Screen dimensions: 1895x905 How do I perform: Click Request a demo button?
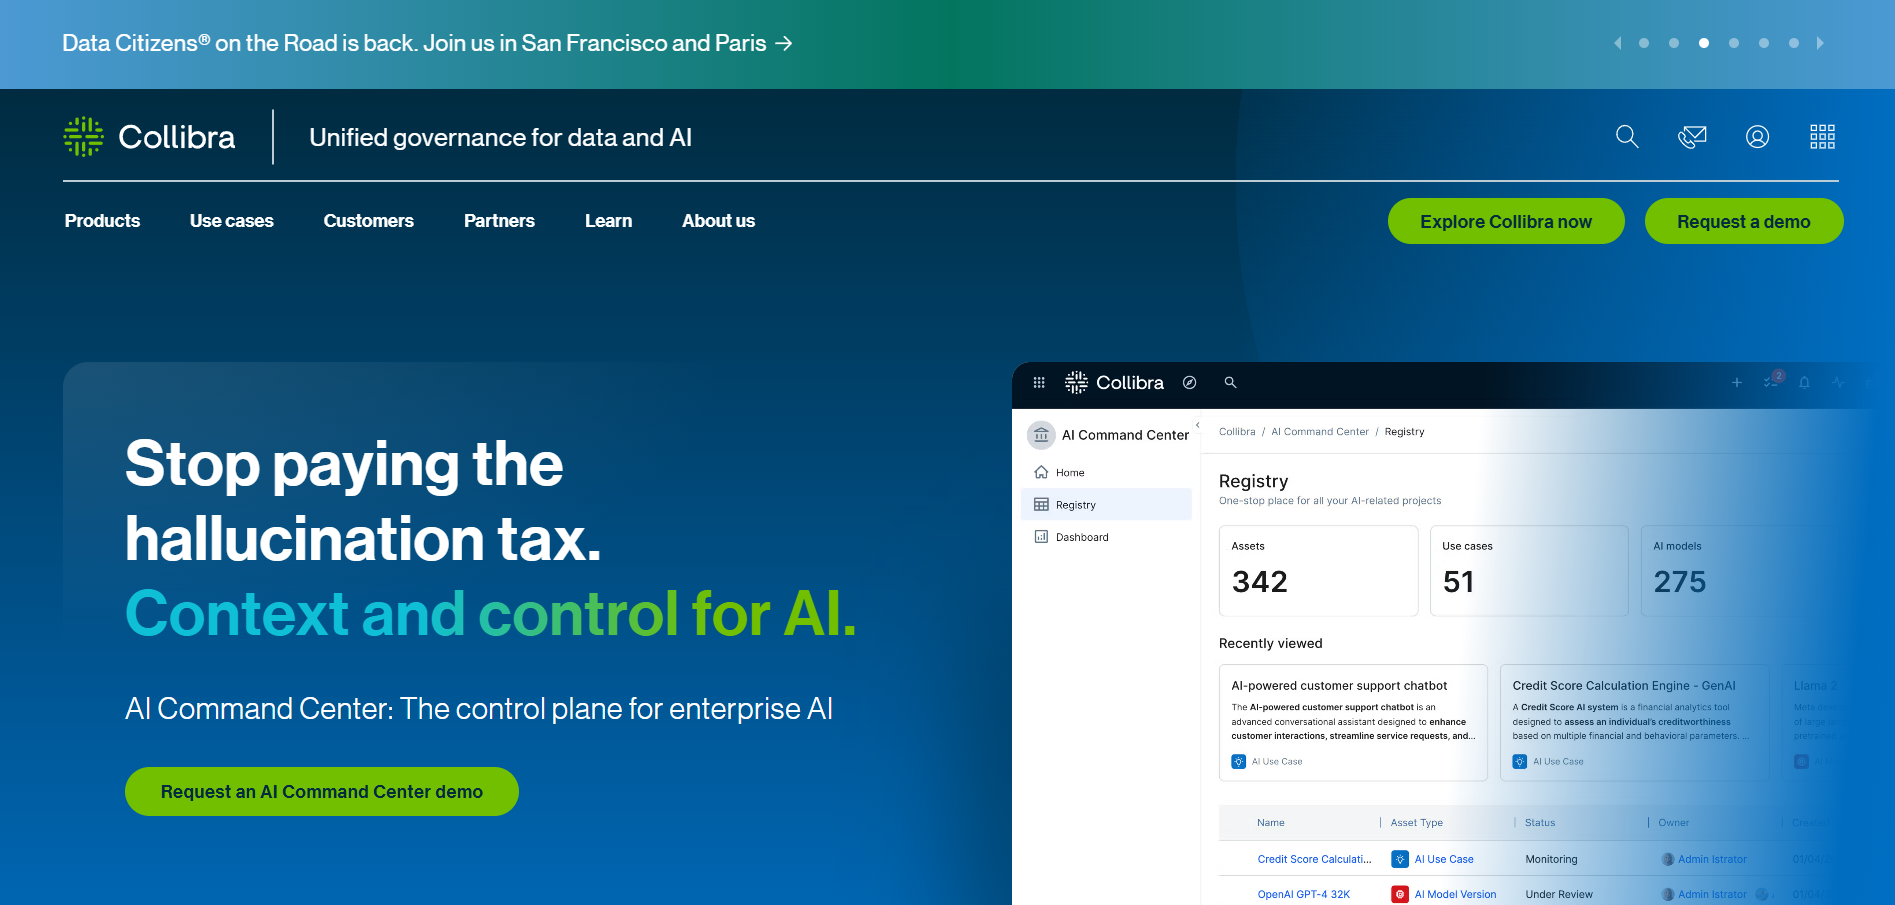[1744, 221]
